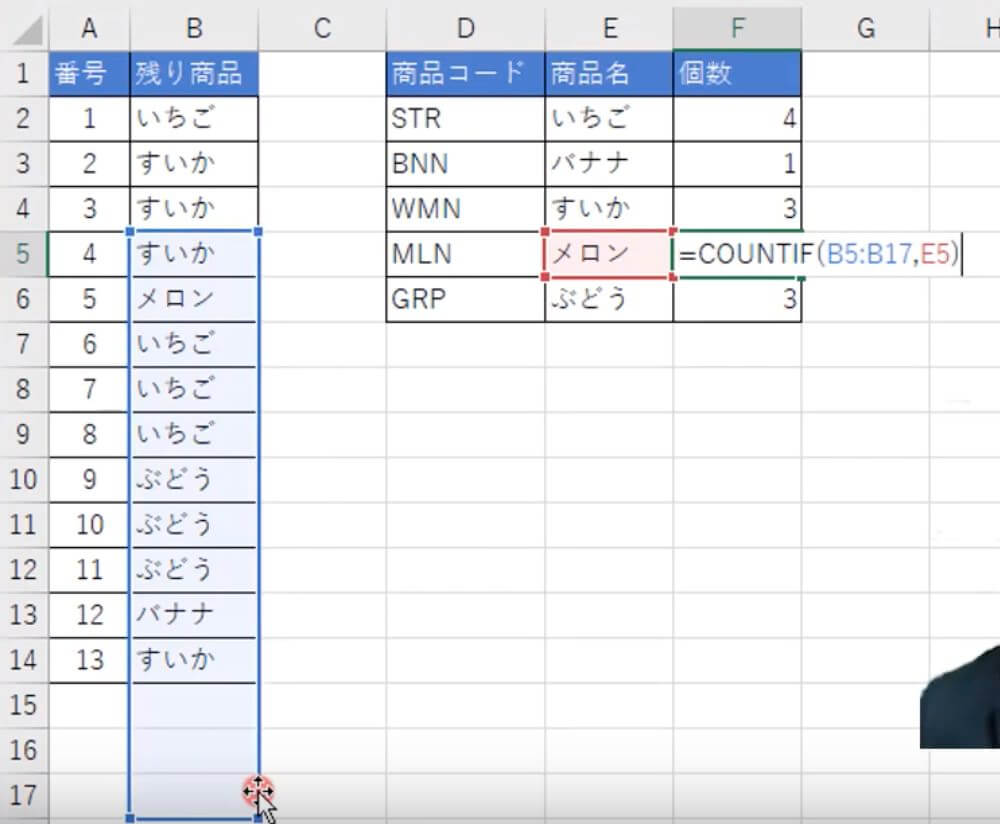Click バナナ in the 残り商品 column
Image resolution: width=1000 pixels, height=824 pixels.
[x=194, y=615]
